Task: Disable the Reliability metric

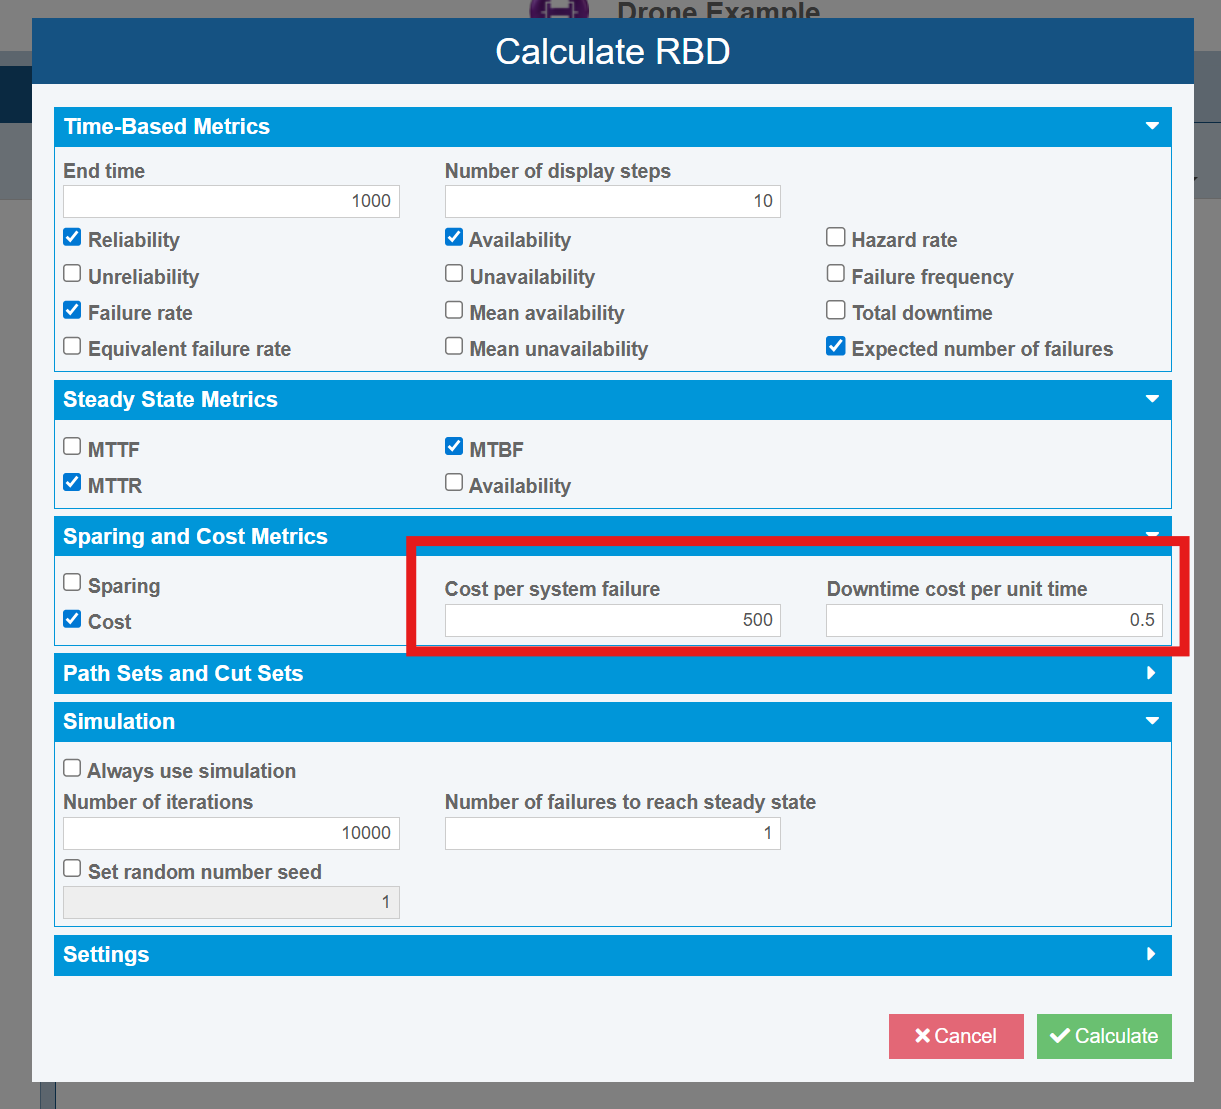Action: click(71, 237)
